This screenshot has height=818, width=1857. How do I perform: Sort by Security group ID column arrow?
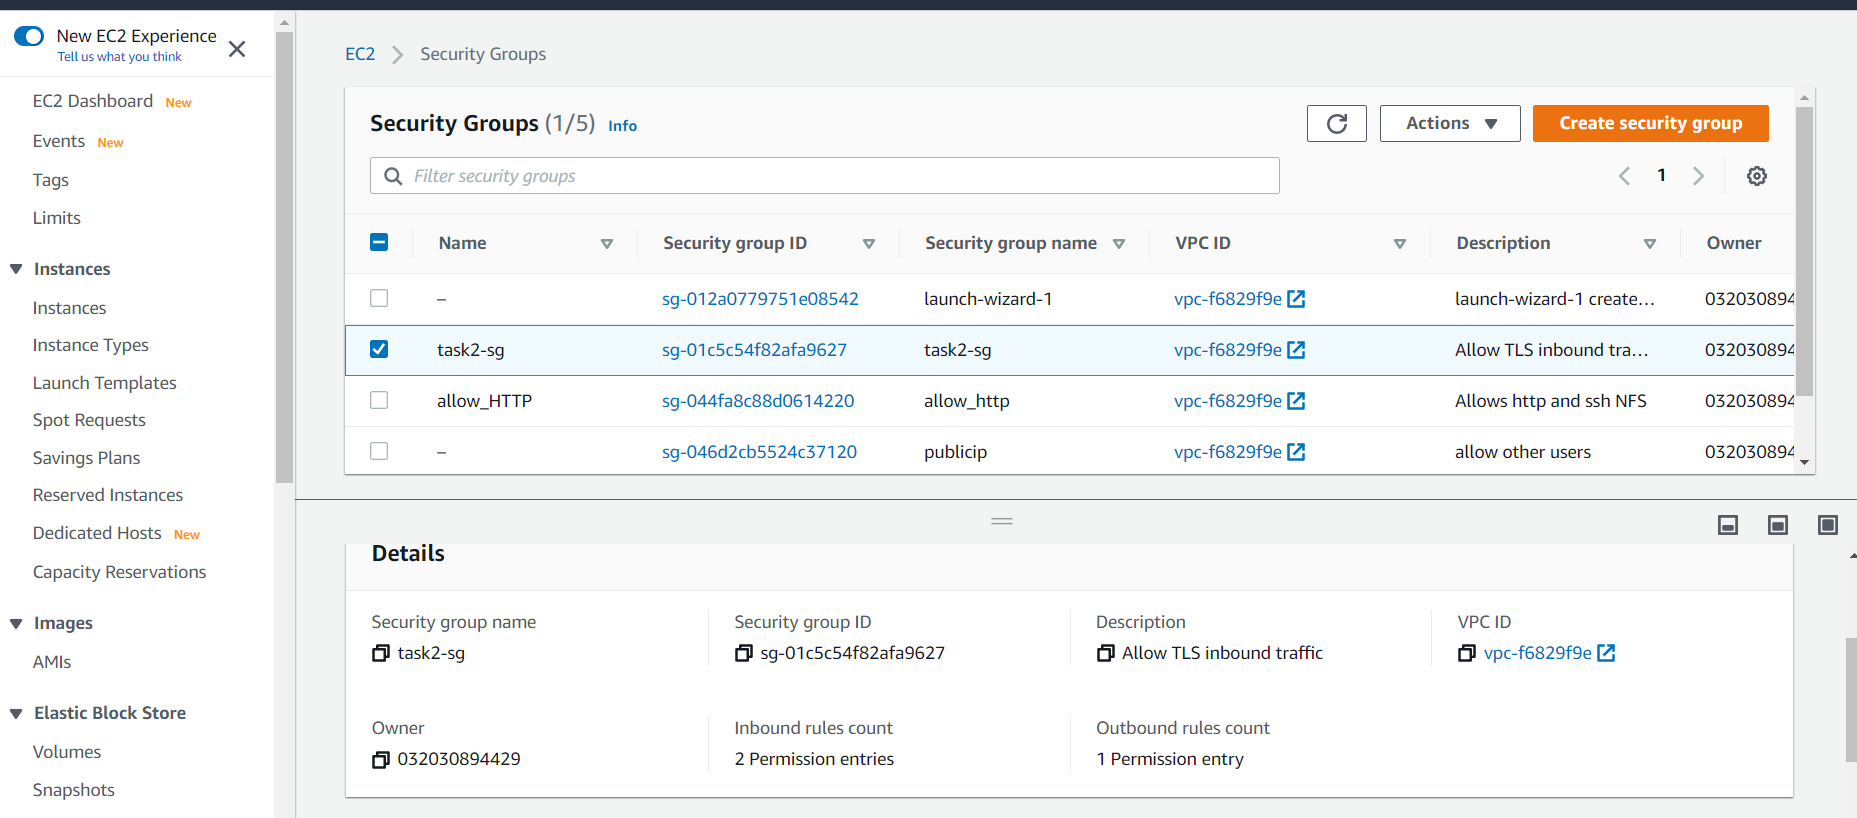coord(868,244)
